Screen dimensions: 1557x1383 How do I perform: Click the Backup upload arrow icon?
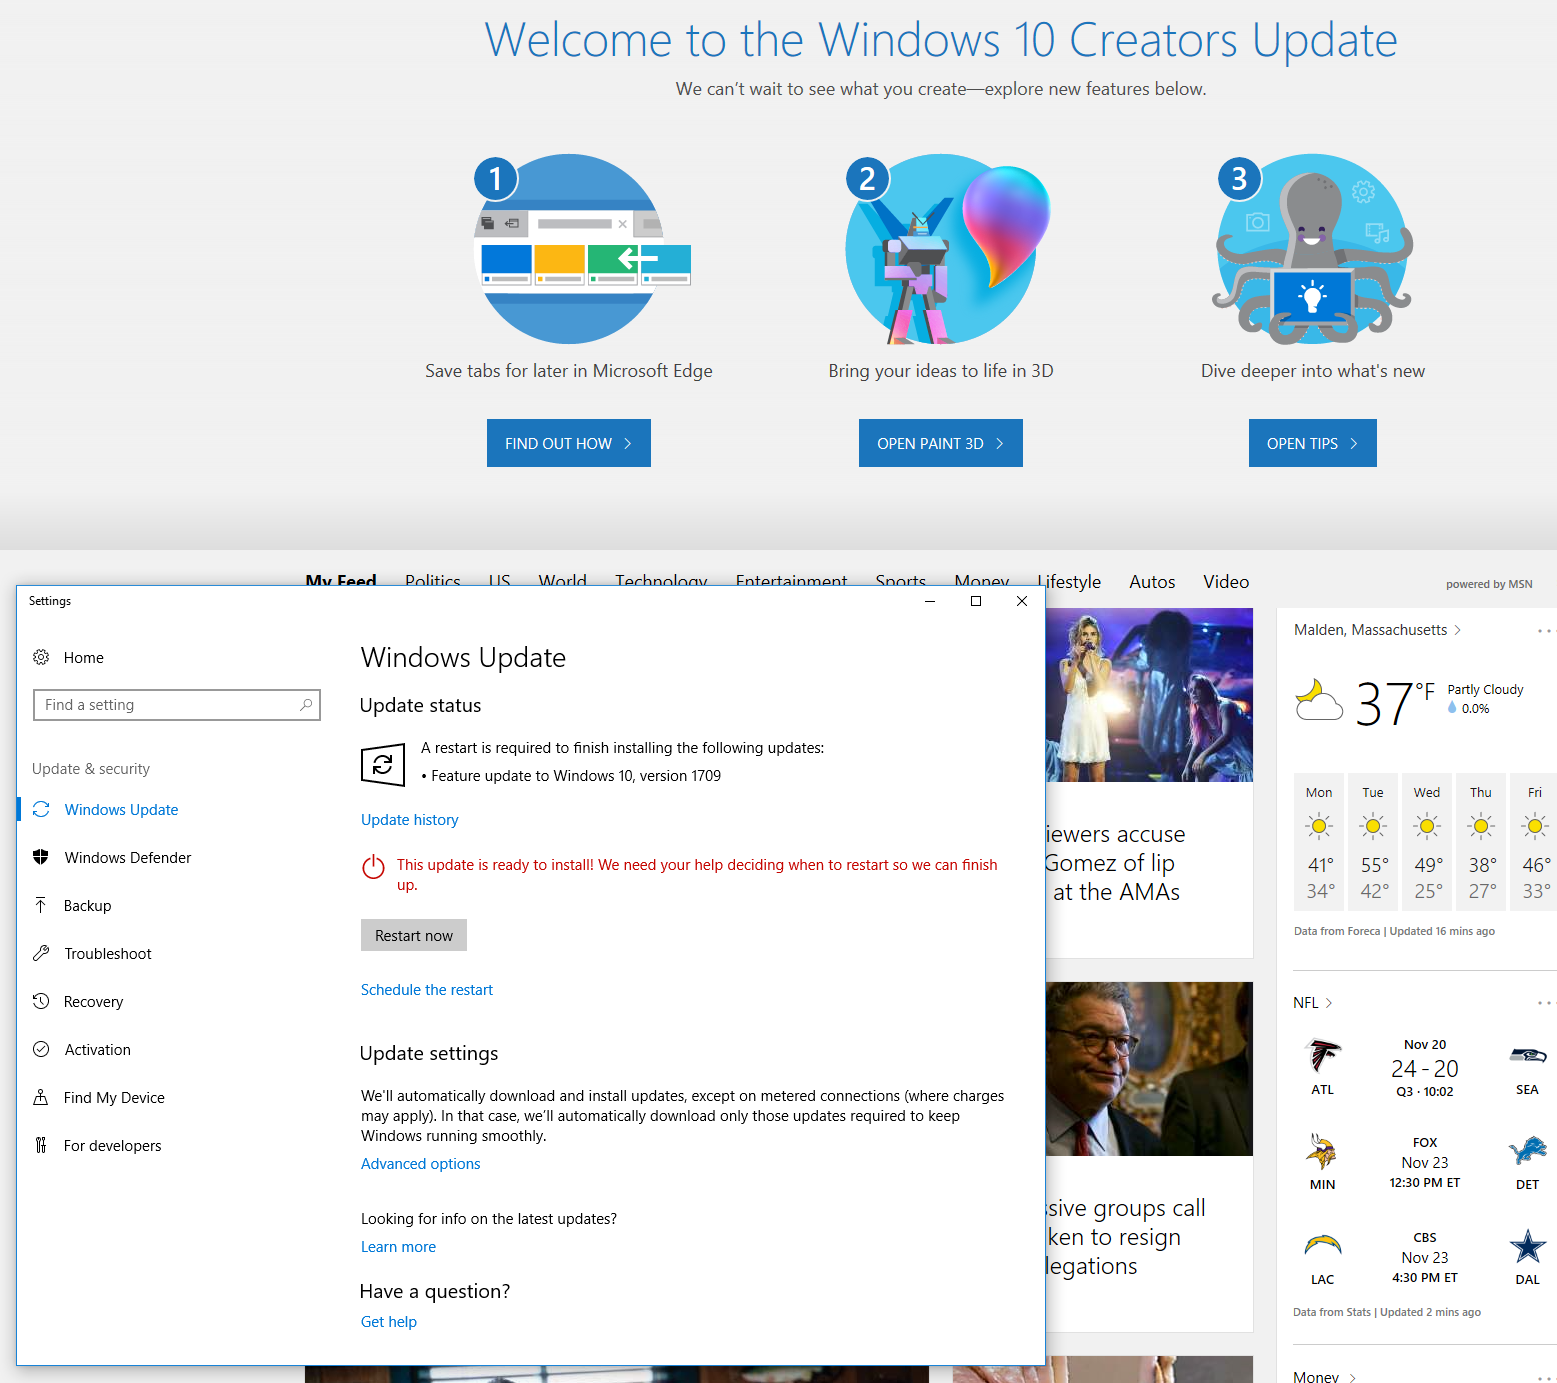pyautogui.click(x=41, y=905)
